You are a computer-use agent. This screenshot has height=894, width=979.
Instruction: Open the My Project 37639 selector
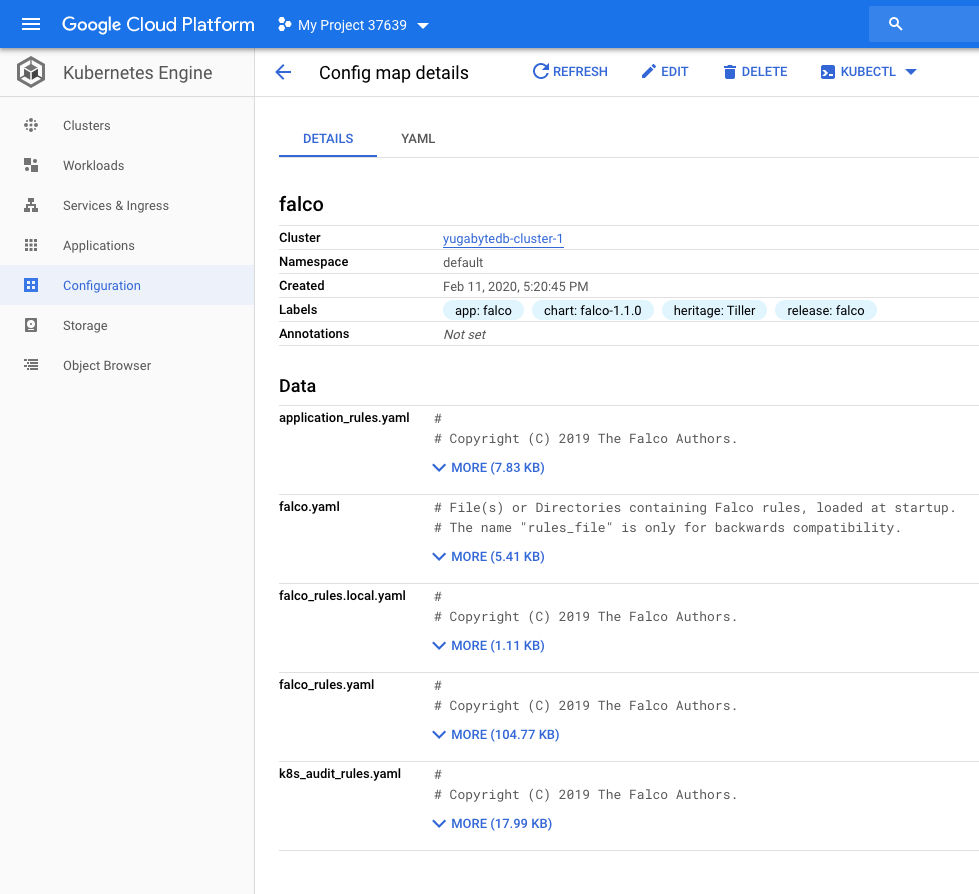tap(353, 25)
